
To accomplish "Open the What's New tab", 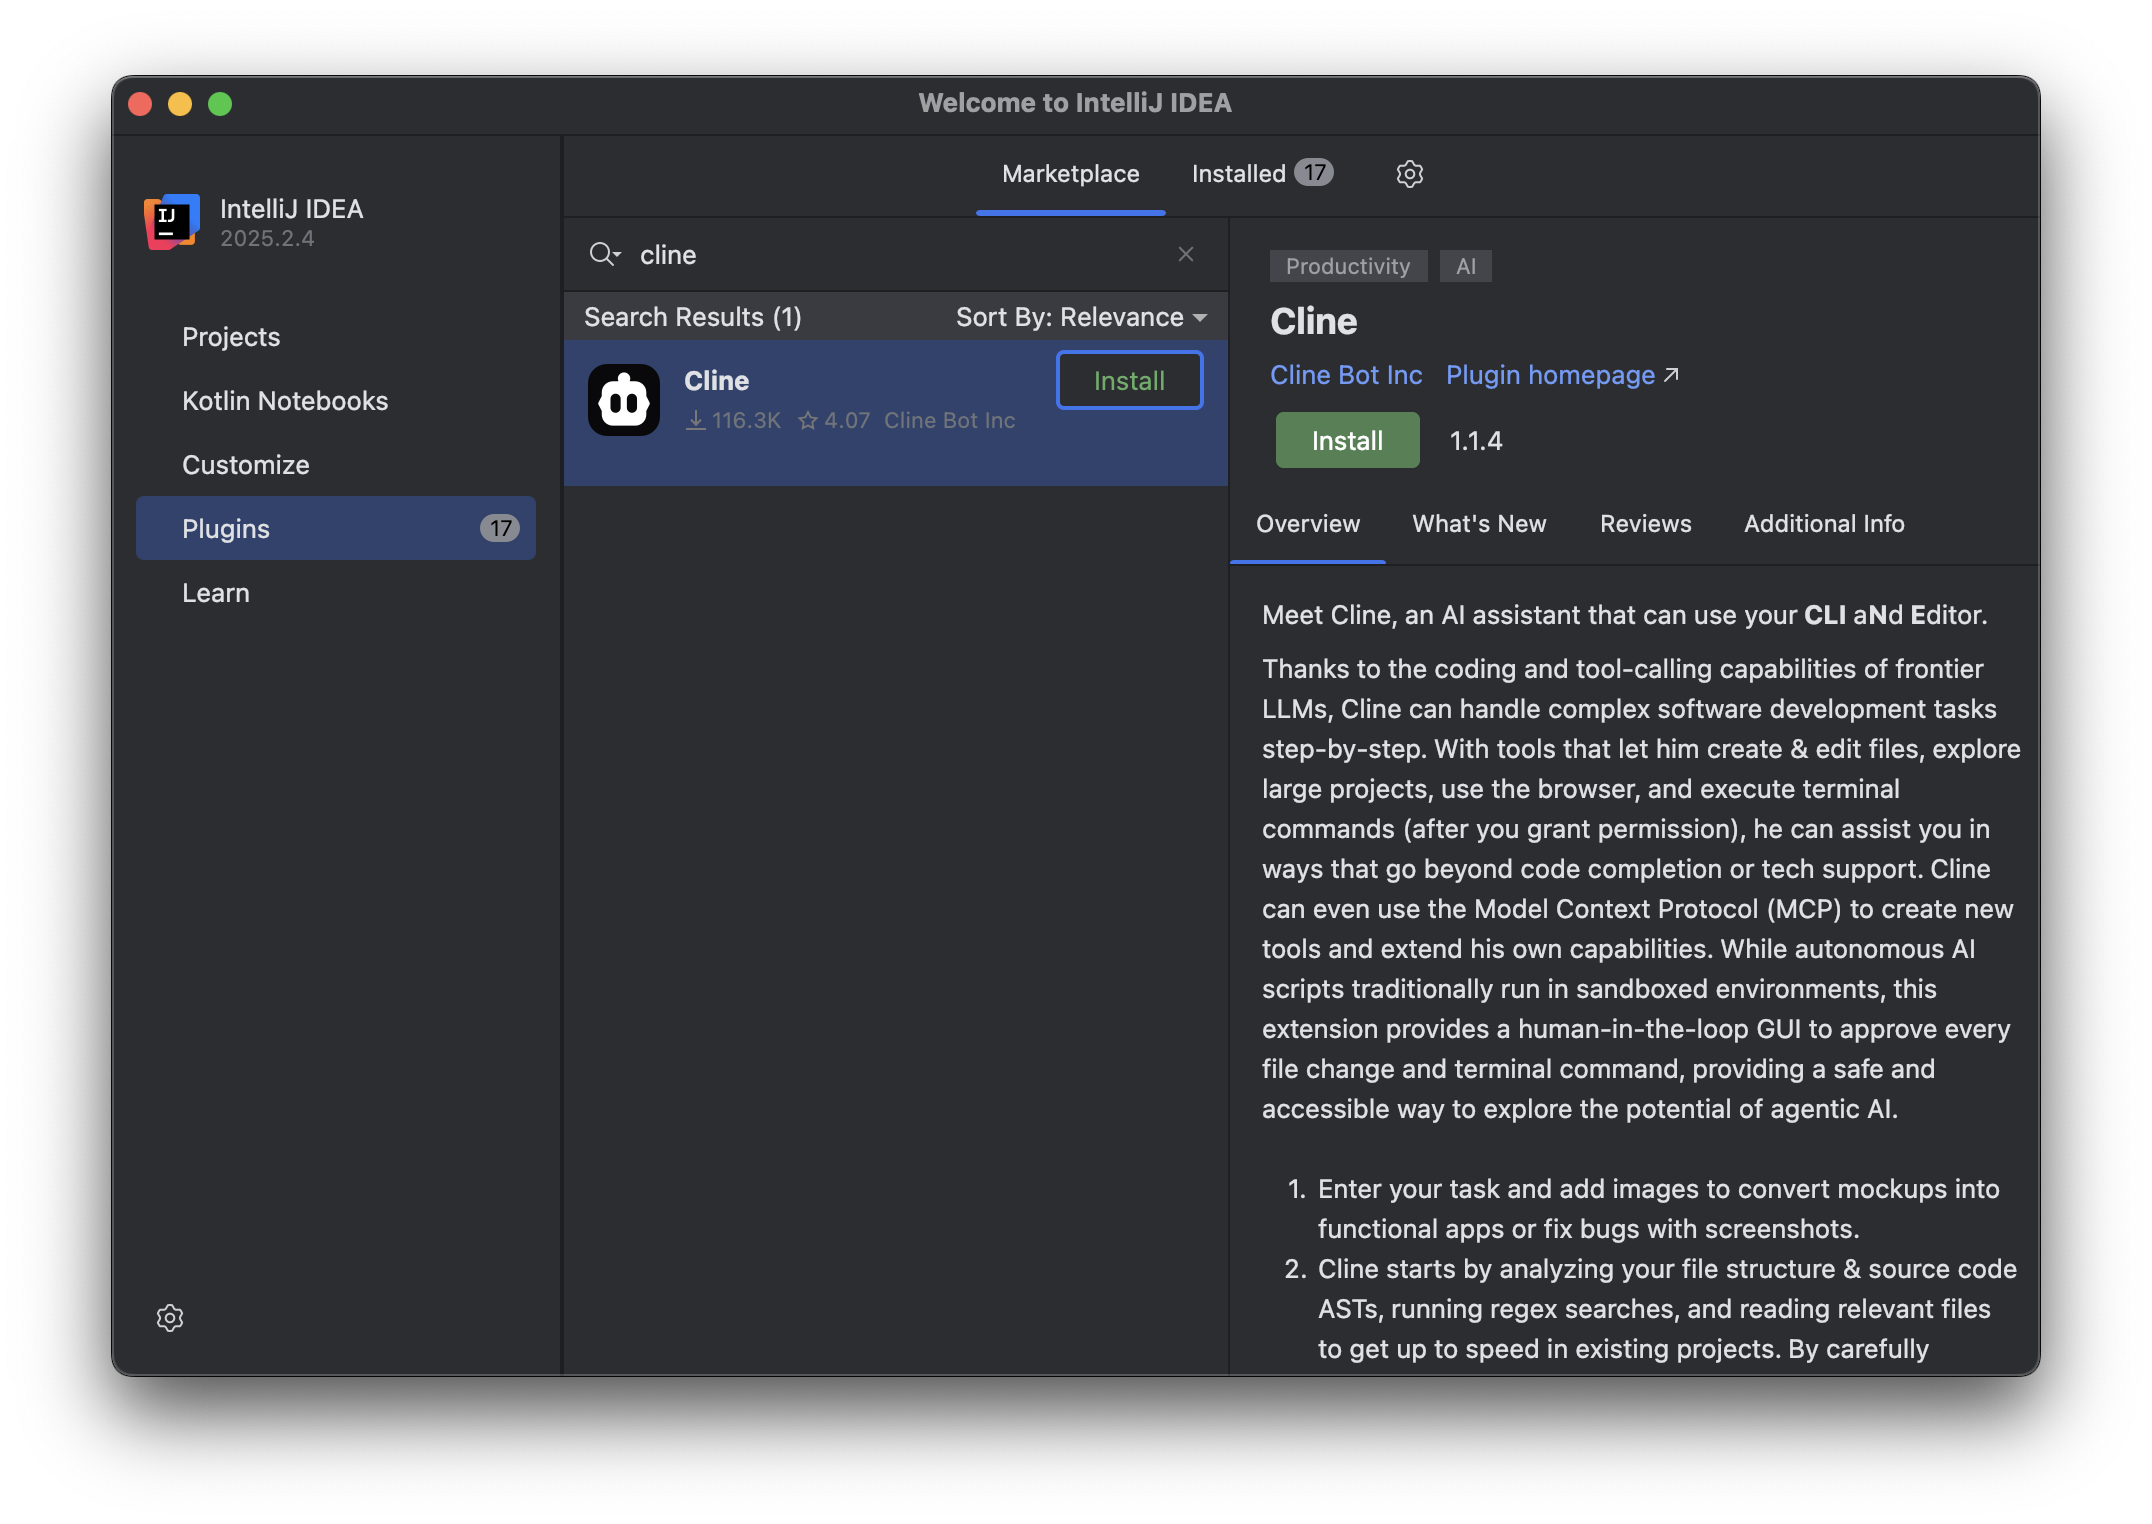I will pyautogui.click(x=1479, y=524).
